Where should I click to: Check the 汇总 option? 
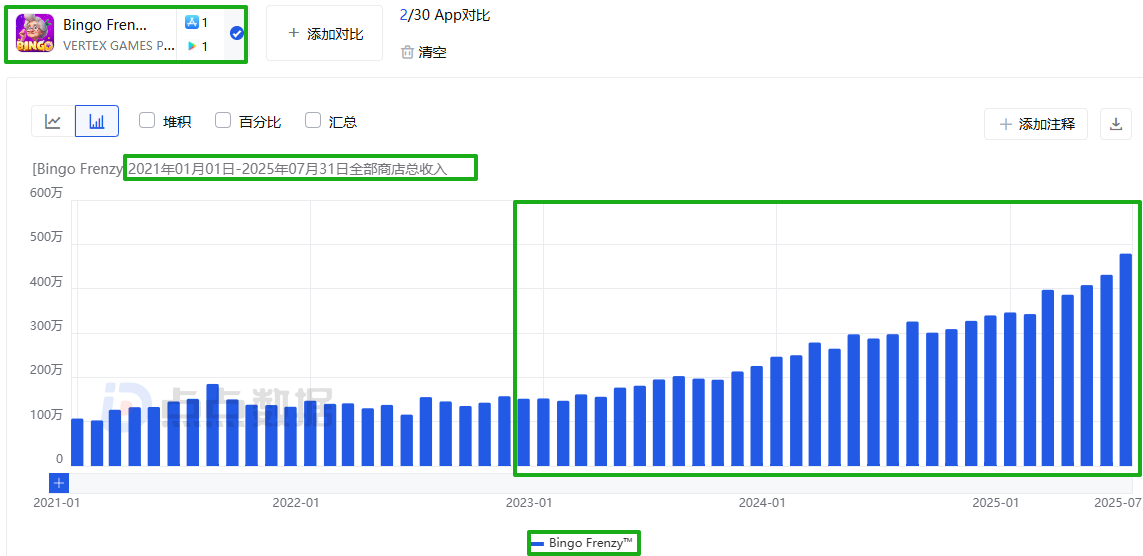[313, 121]
